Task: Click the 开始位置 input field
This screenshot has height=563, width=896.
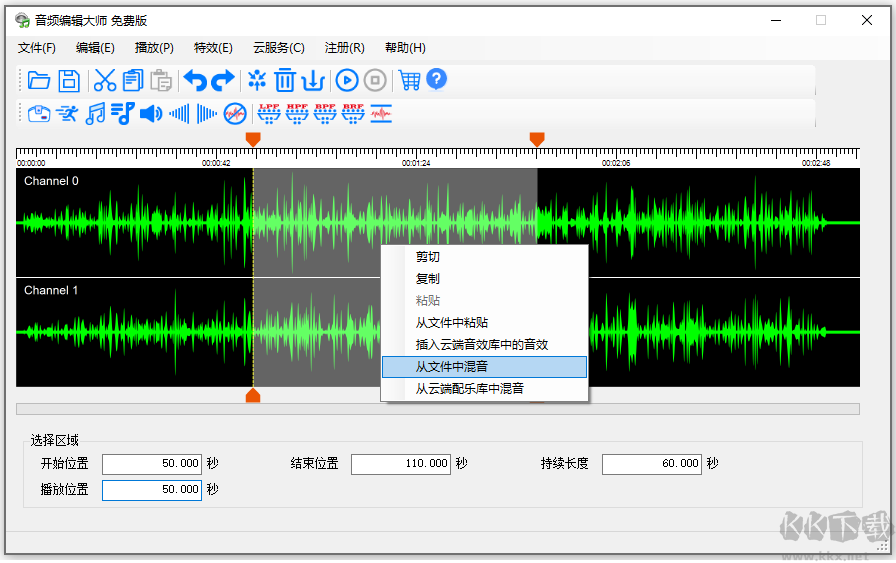Action: point(152,464)
